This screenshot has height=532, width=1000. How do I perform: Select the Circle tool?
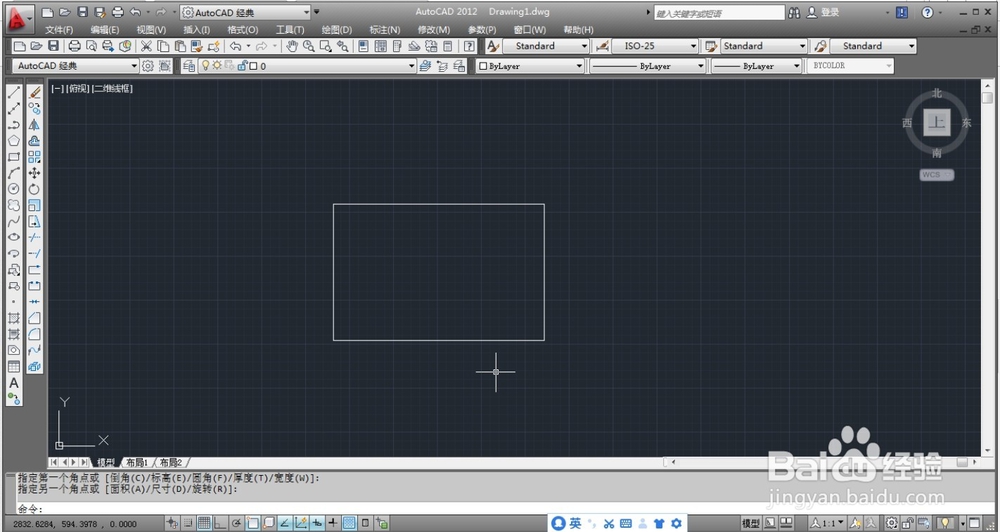[13, 189]
